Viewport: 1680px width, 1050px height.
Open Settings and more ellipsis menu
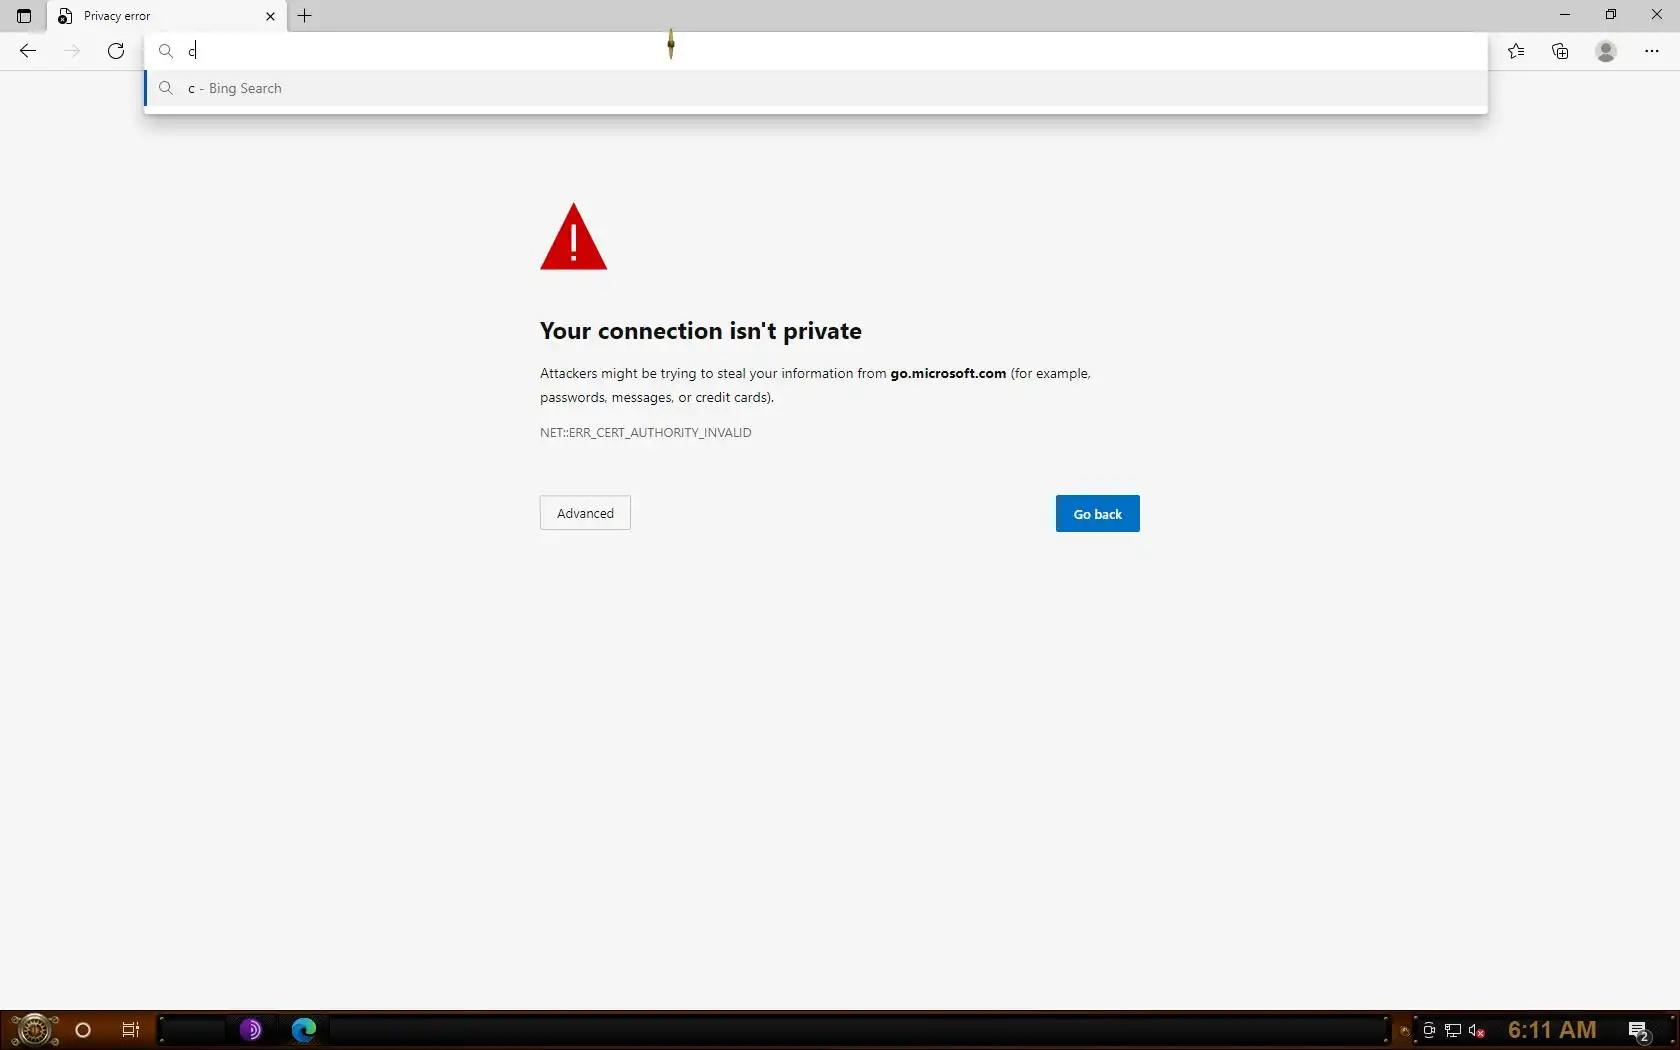1652,51
